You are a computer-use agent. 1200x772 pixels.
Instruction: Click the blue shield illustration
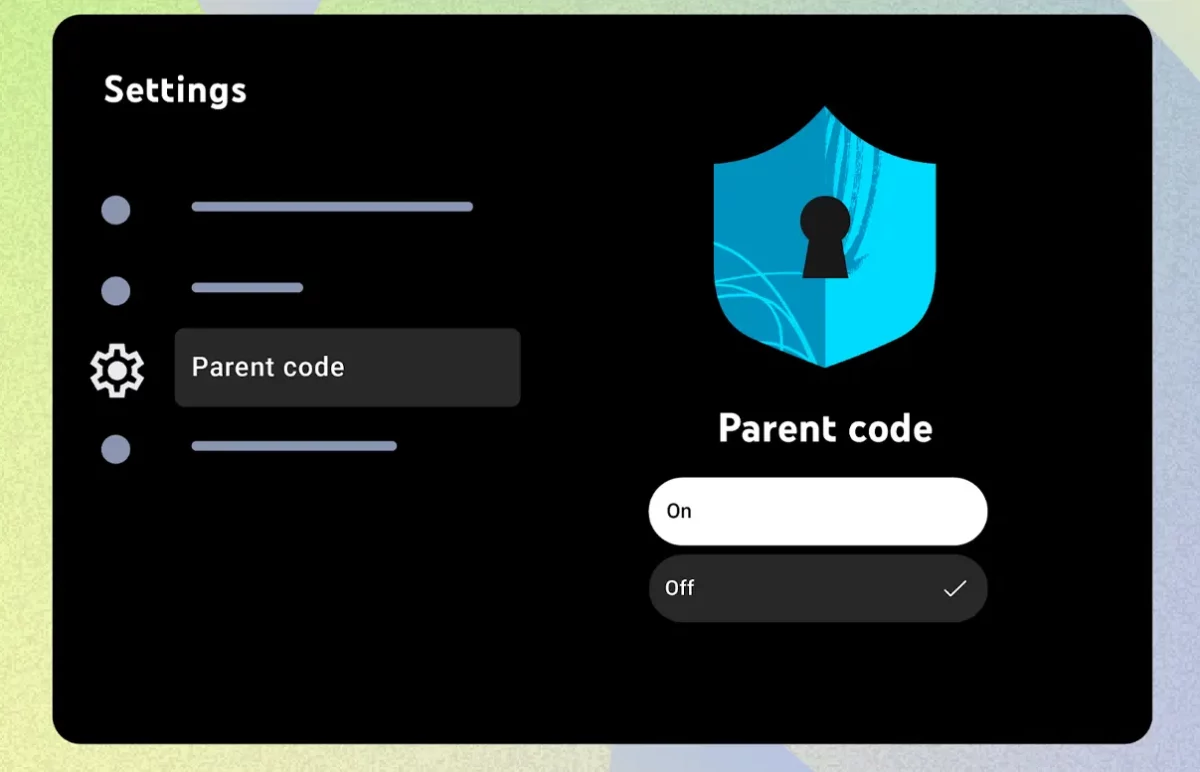pos(825,237)
